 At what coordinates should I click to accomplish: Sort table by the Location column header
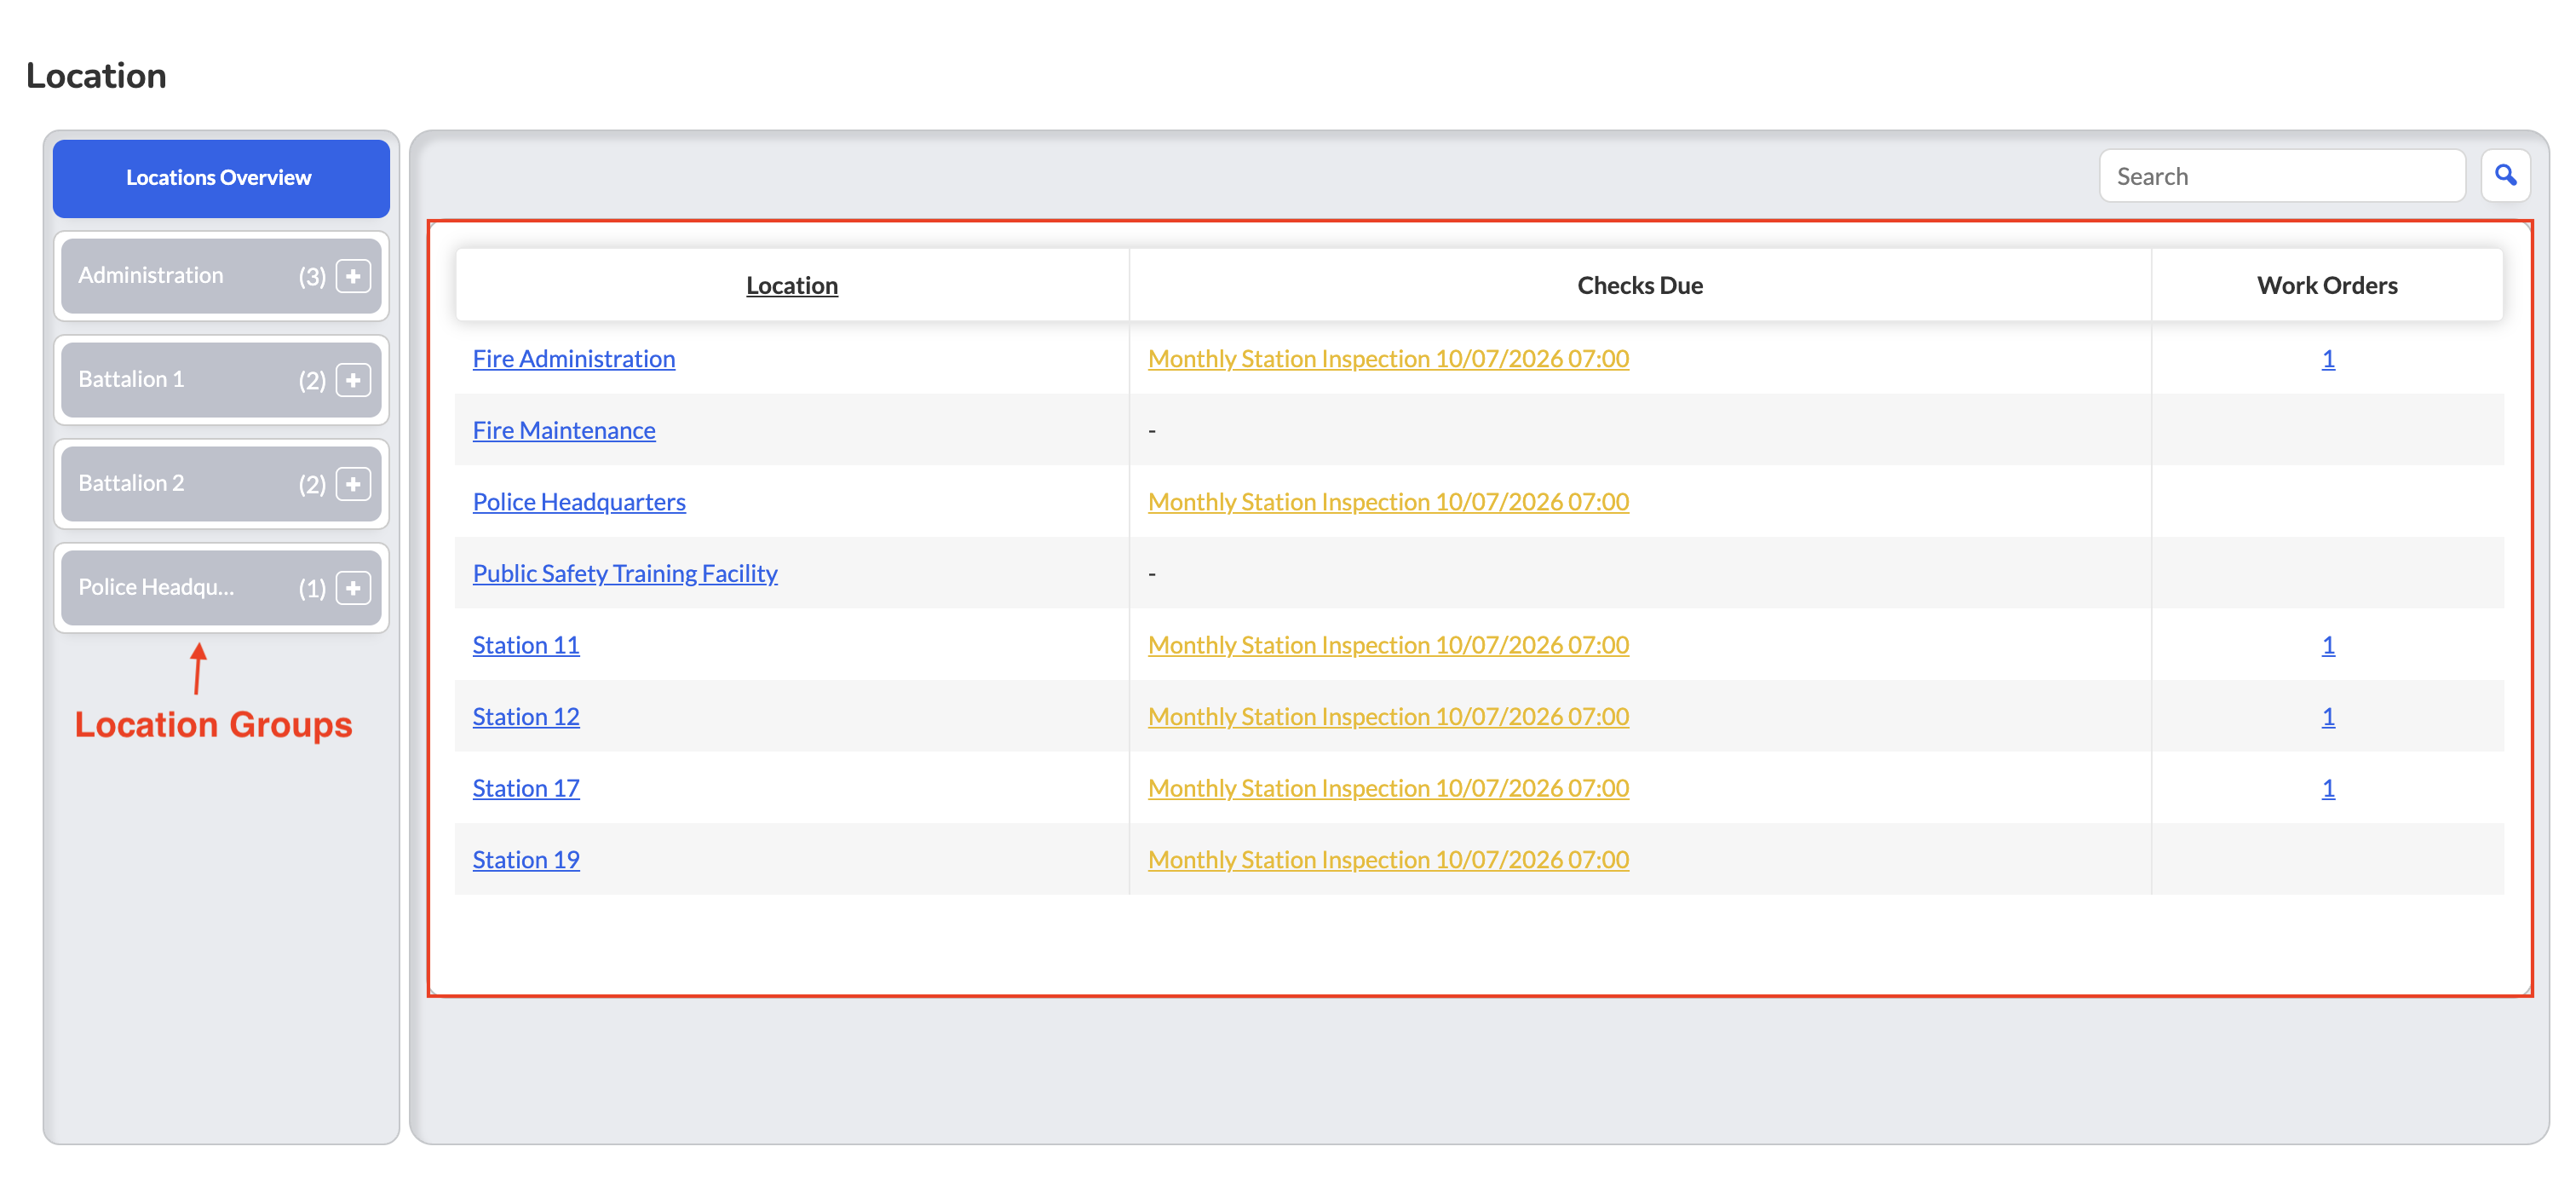792,285
